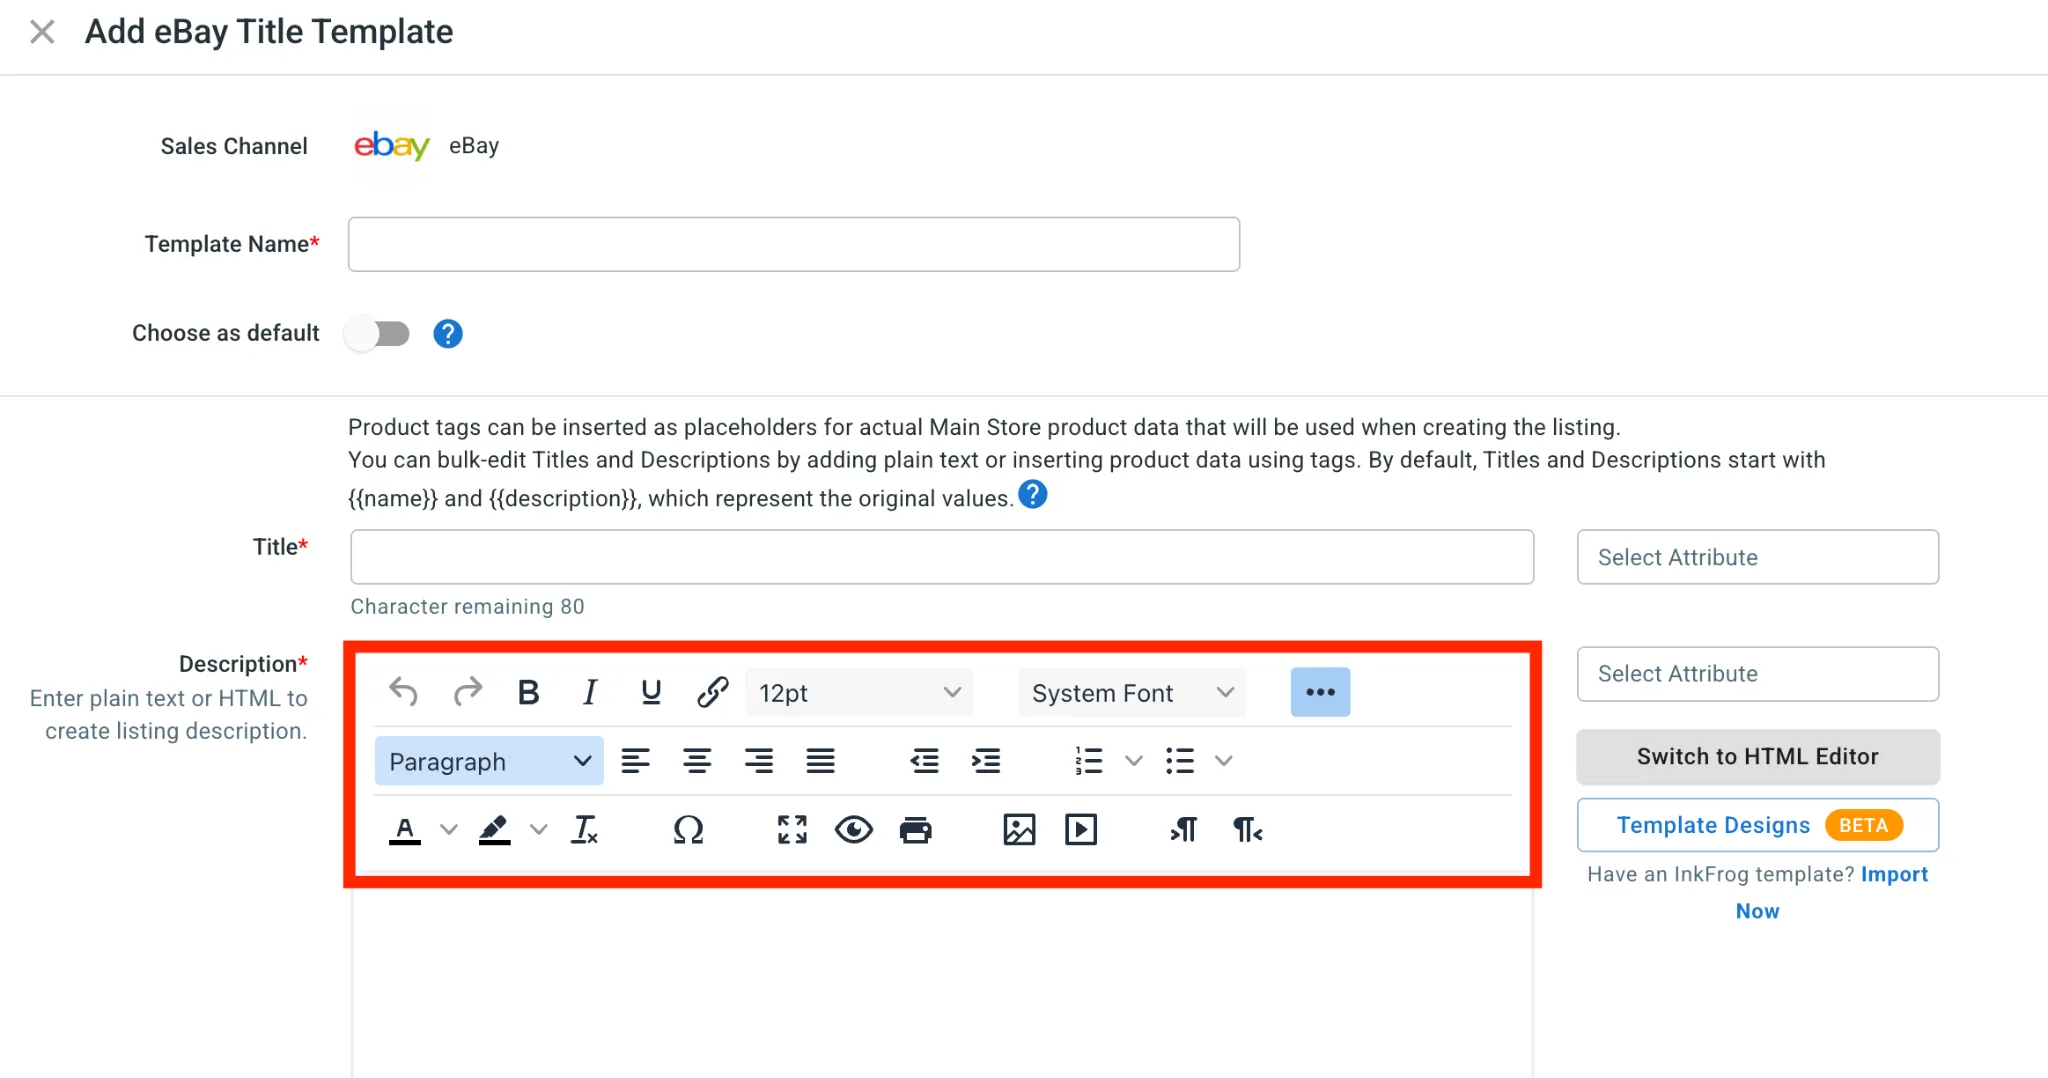This screenshot has width=2048, height=1078.
Task: Open the Title Select Attribute dropdown
Action: click(1758, 557)
